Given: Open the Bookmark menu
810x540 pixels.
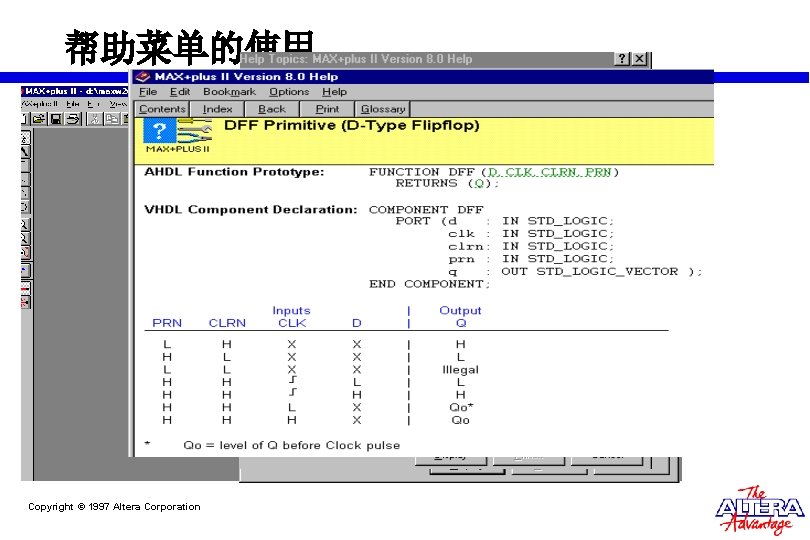Looking at the screenshot, I should (229, 92).
